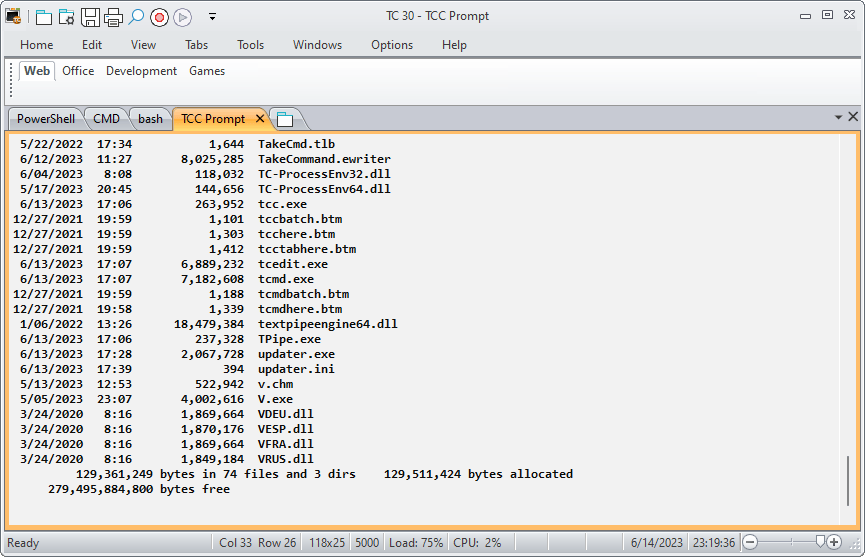The image size is (865, 557).
Task: Open the Tools menu
Action: pos(250,45)
